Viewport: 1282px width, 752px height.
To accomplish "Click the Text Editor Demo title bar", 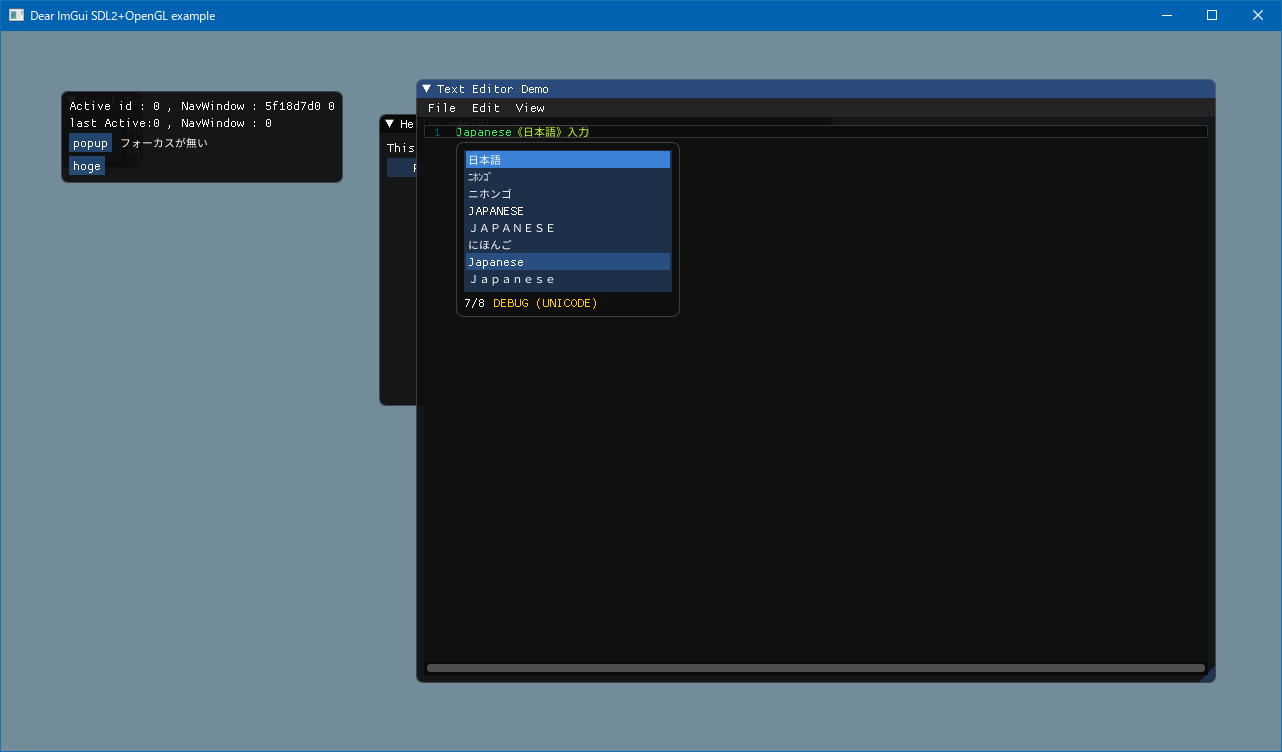I will (x=815, y=89).
